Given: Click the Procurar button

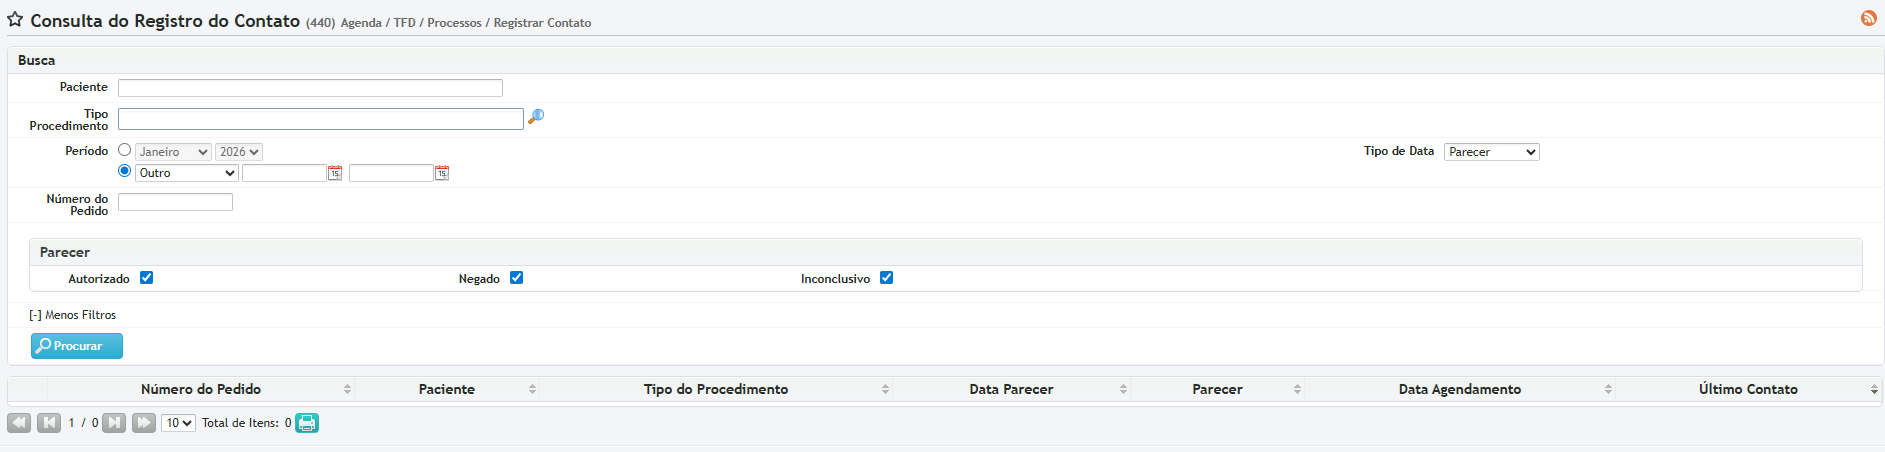Looking at the screenshot, I should (77, 346).
